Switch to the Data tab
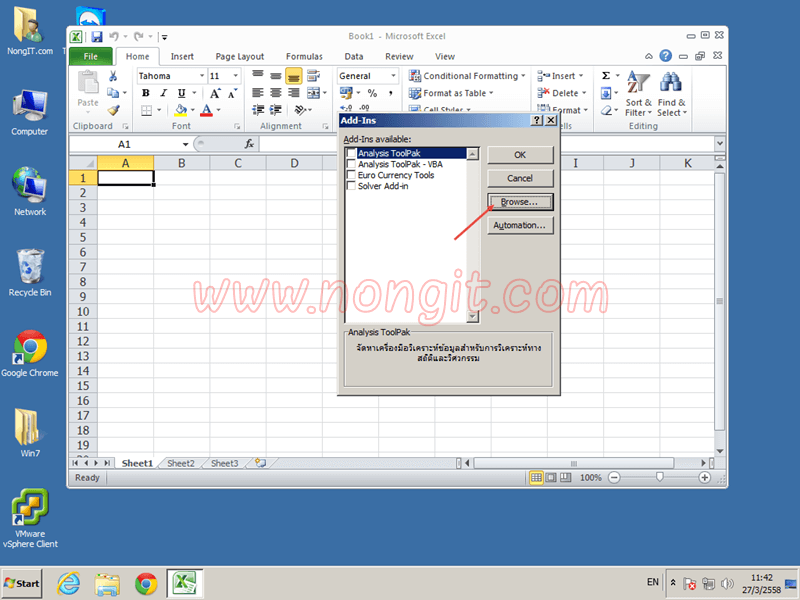 point(354,57)
